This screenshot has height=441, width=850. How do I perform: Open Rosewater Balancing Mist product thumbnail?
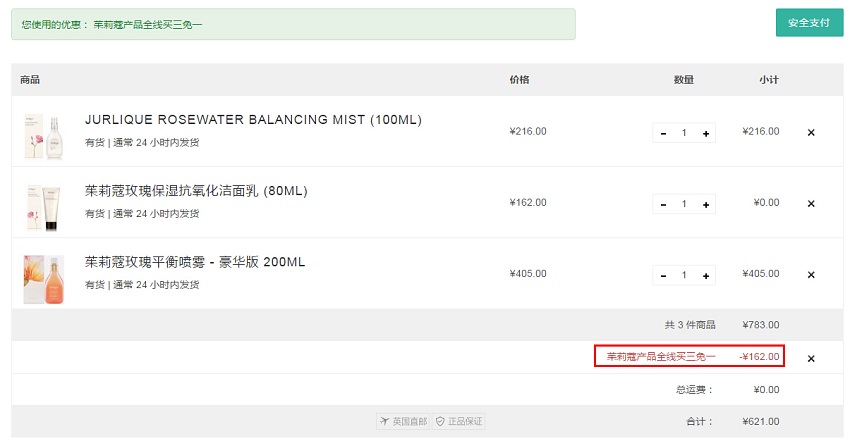pos(44,136)
